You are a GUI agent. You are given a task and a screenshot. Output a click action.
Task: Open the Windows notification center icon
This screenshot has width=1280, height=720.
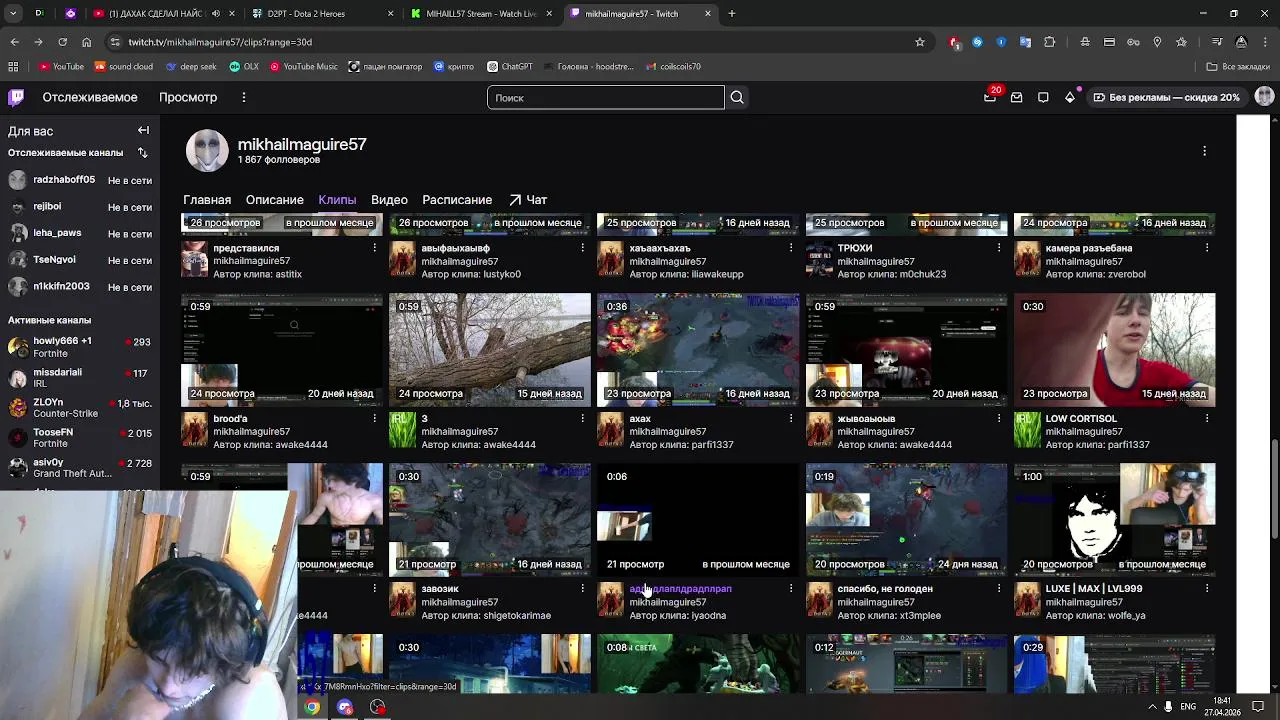tap(1258, 707)
